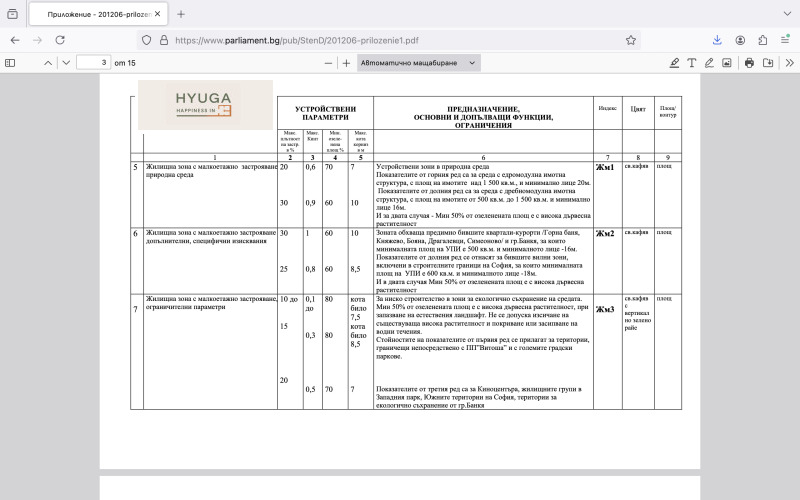Image resolution: width=800 pixels, height=500 pixels.
Task: Select the add image tool
Action: click(x=727, y=62)
